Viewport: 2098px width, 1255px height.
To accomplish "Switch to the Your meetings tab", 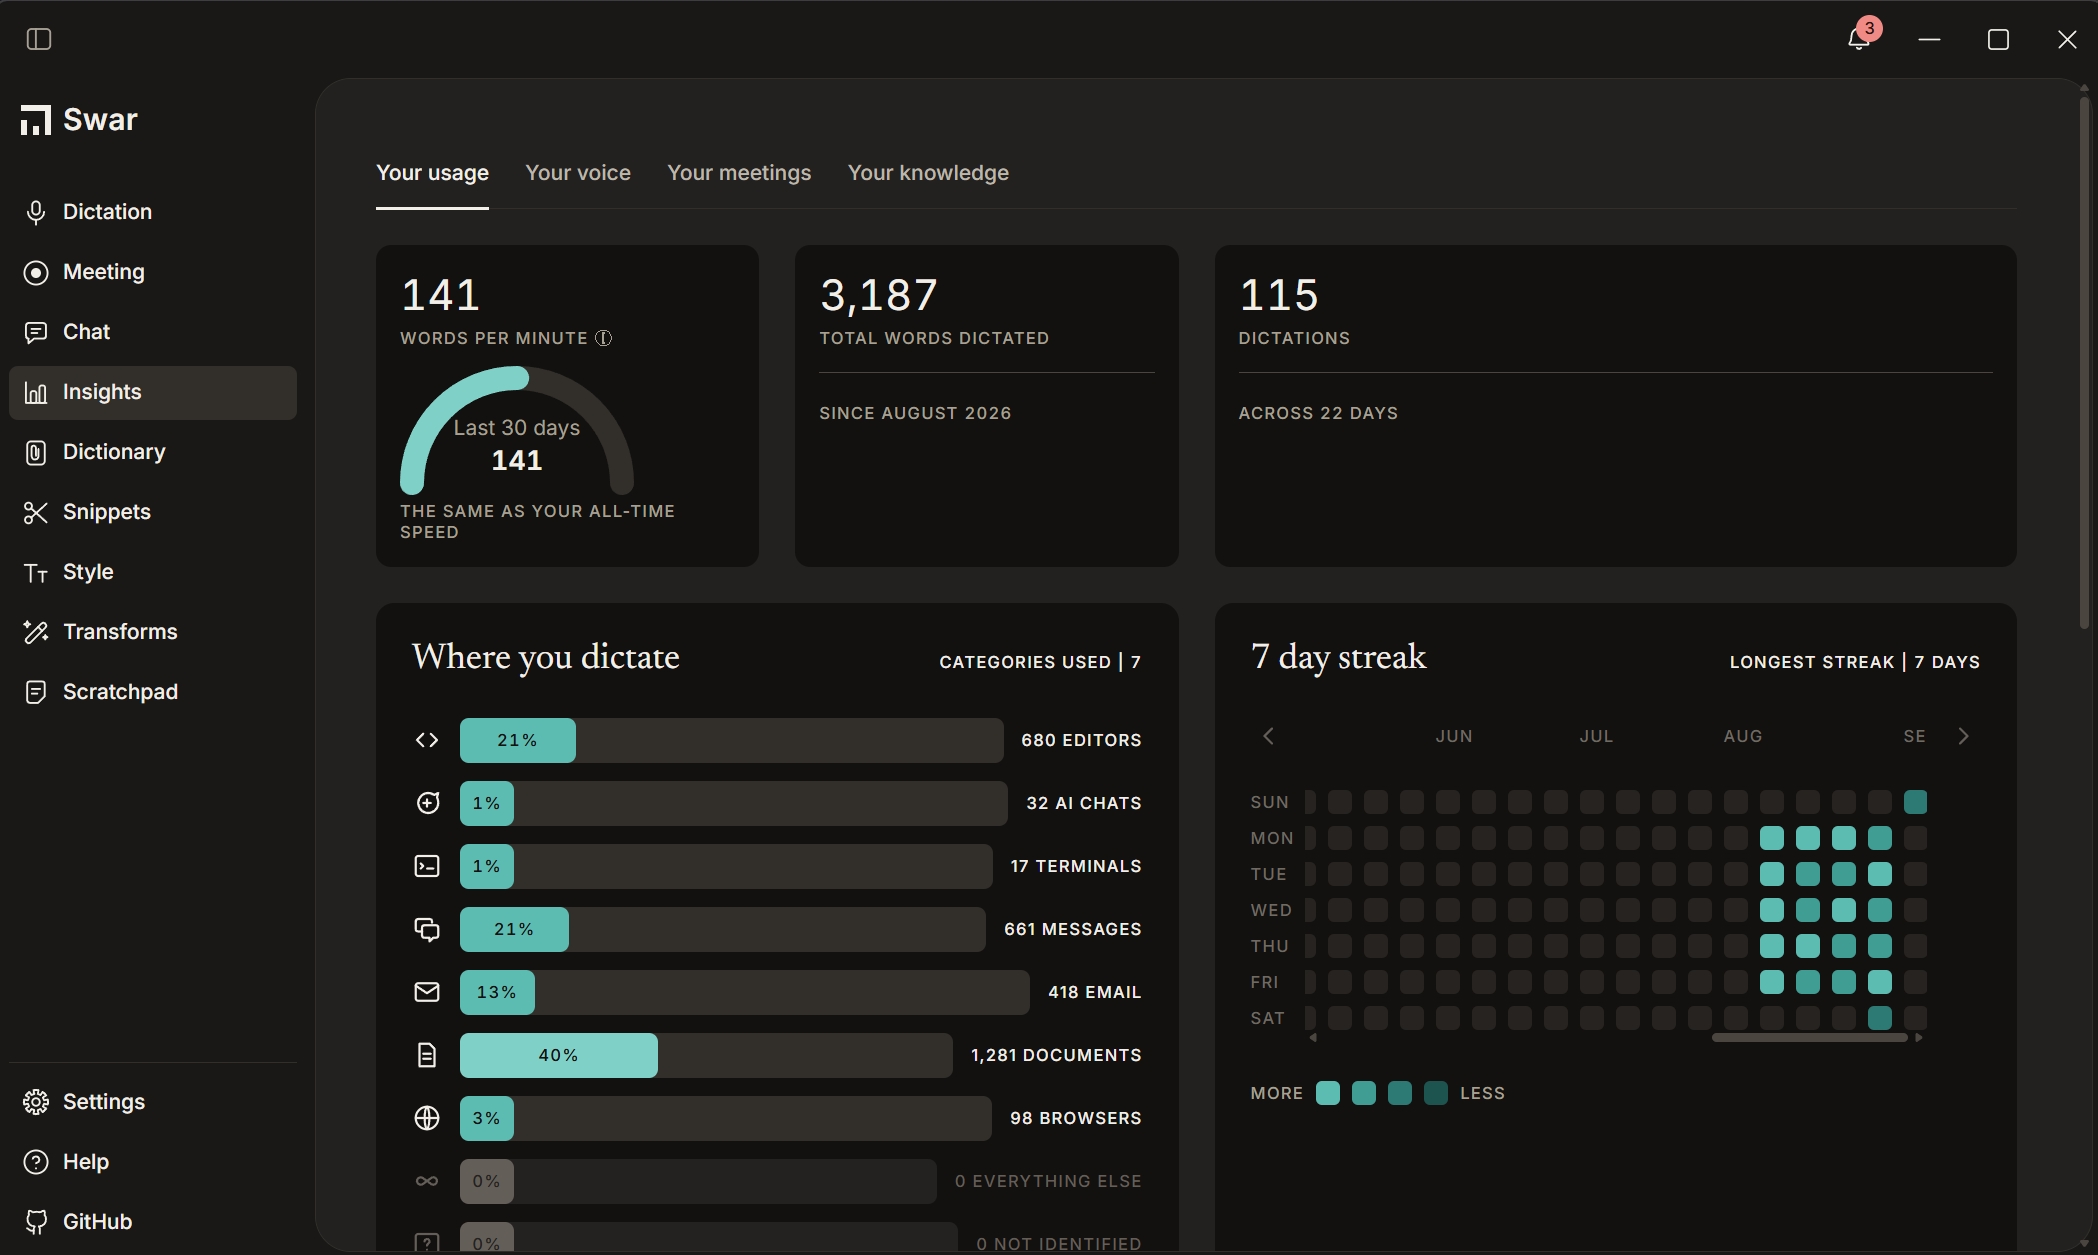I will point(739,173).
